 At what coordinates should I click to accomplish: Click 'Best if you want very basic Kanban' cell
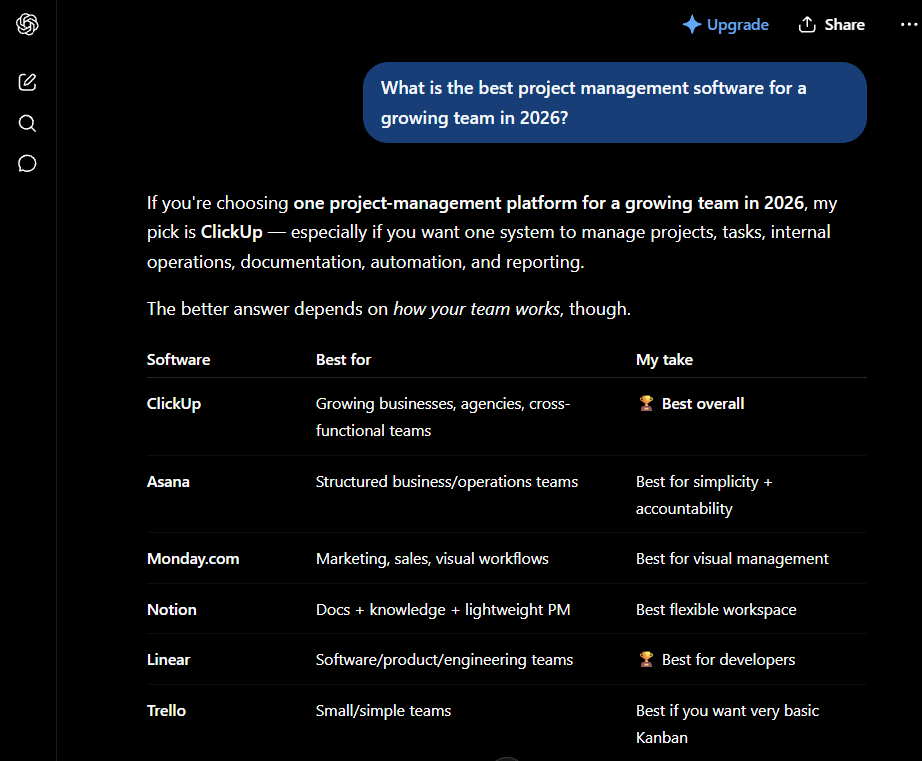point(727,724)
